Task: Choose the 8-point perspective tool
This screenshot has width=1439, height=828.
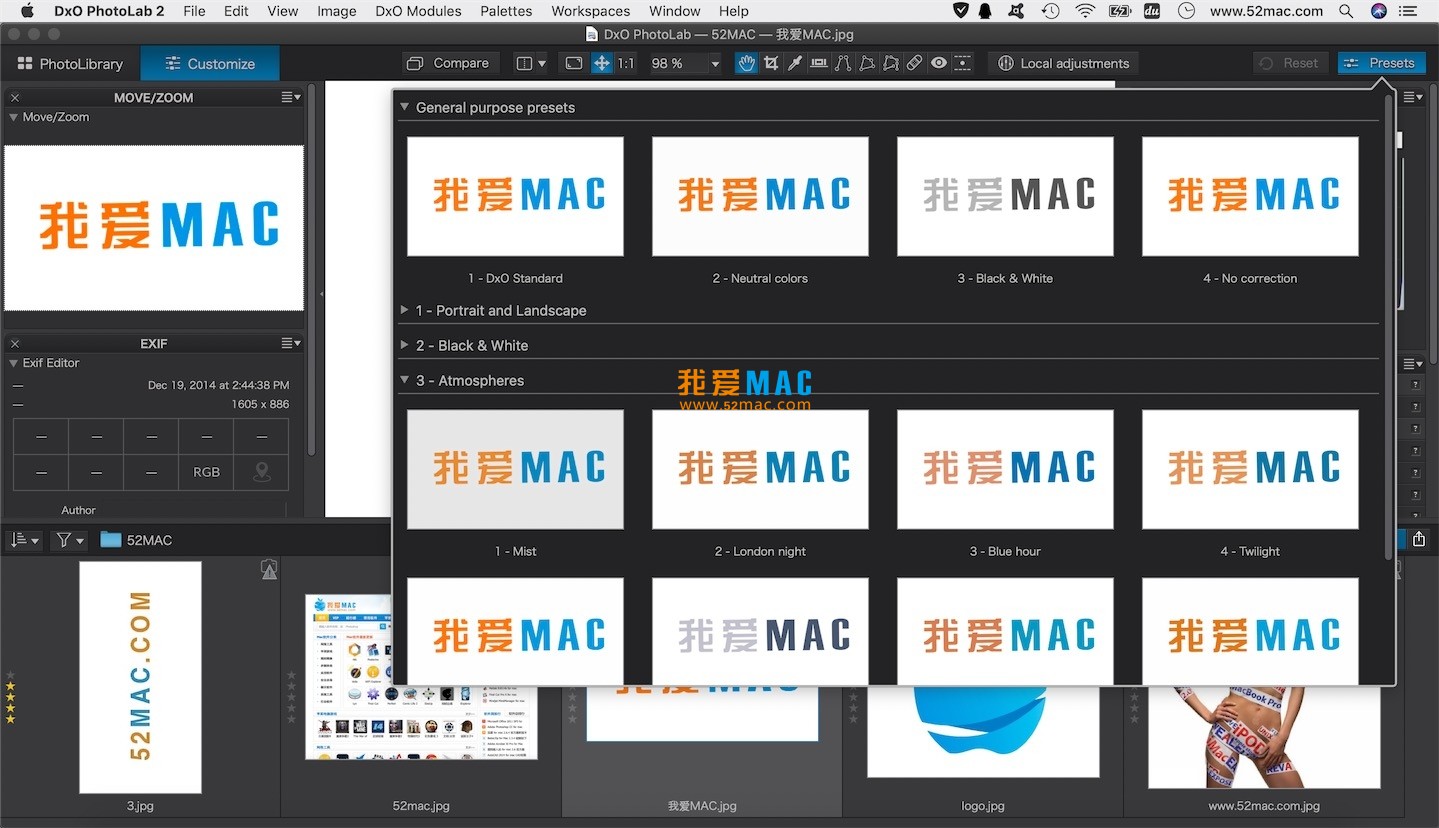Action: click(891, 63)
